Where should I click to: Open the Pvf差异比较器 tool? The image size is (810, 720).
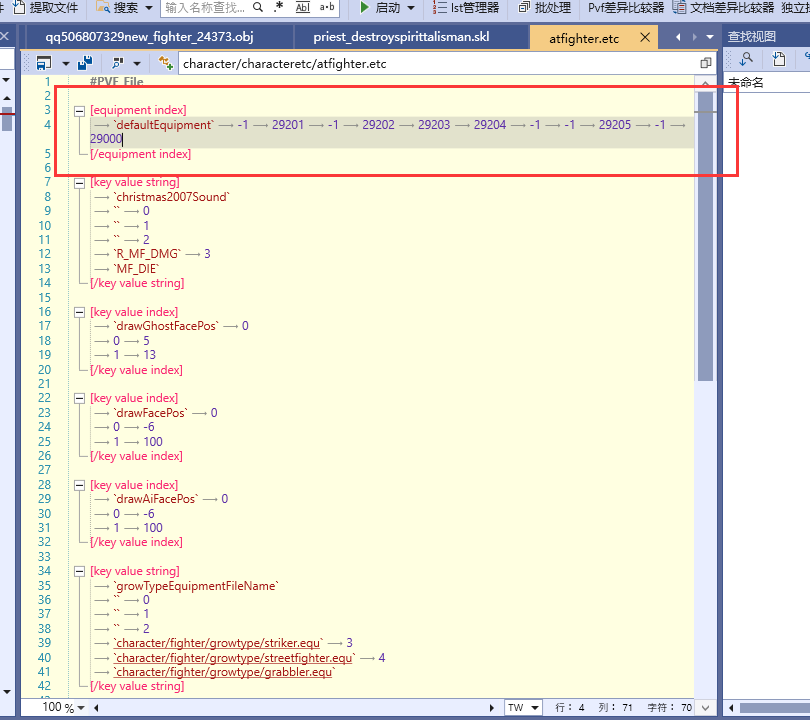(626, 8)
